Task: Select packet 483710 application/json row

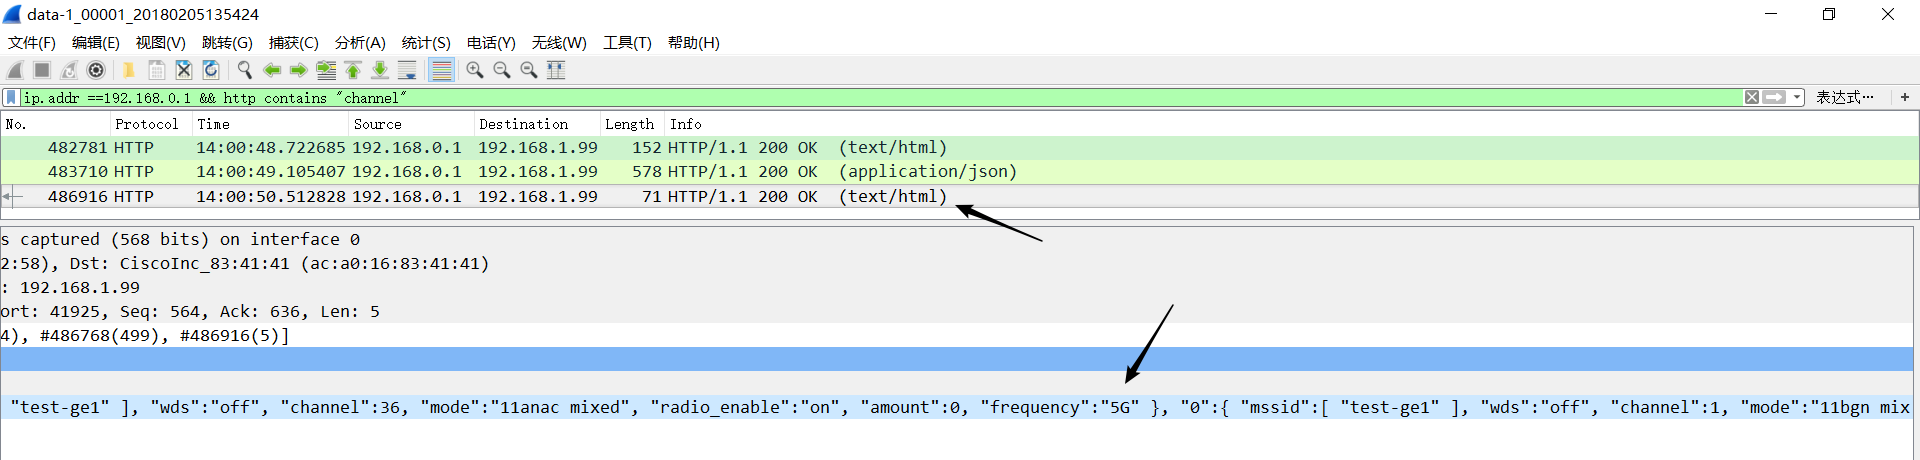Action: pos(960,172)
